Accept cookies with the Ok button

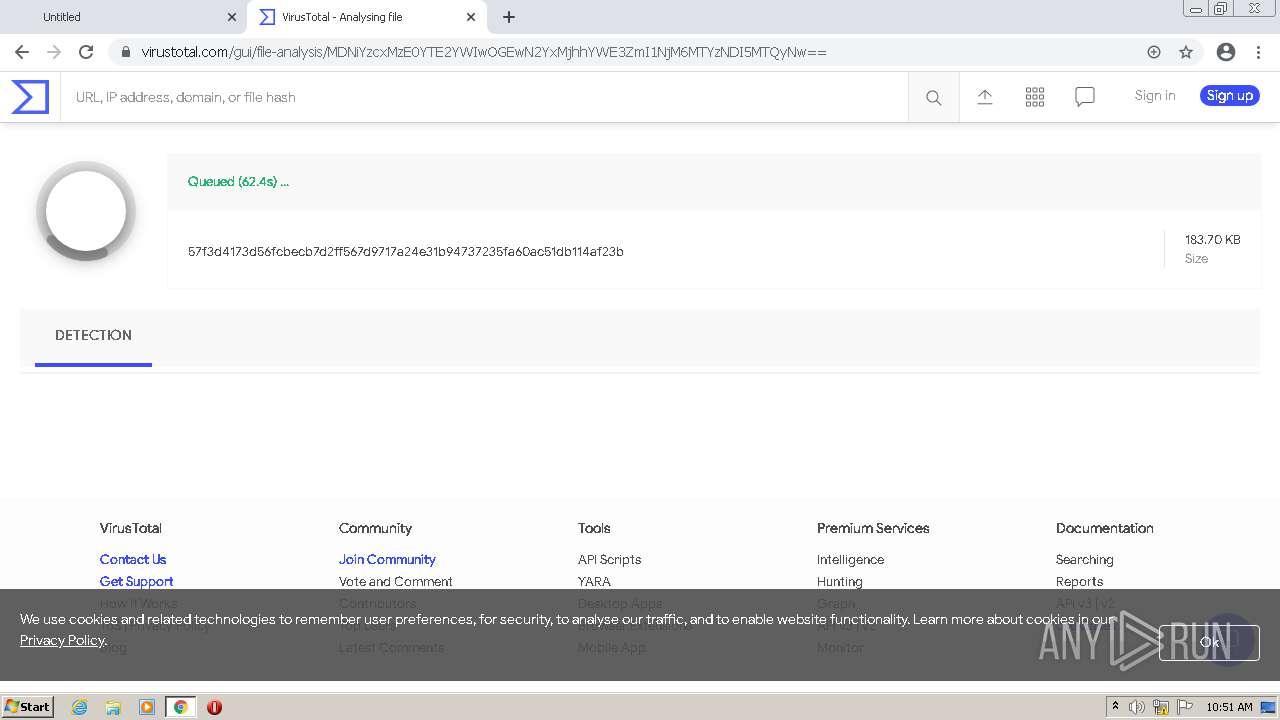[x=1209, y=642]
